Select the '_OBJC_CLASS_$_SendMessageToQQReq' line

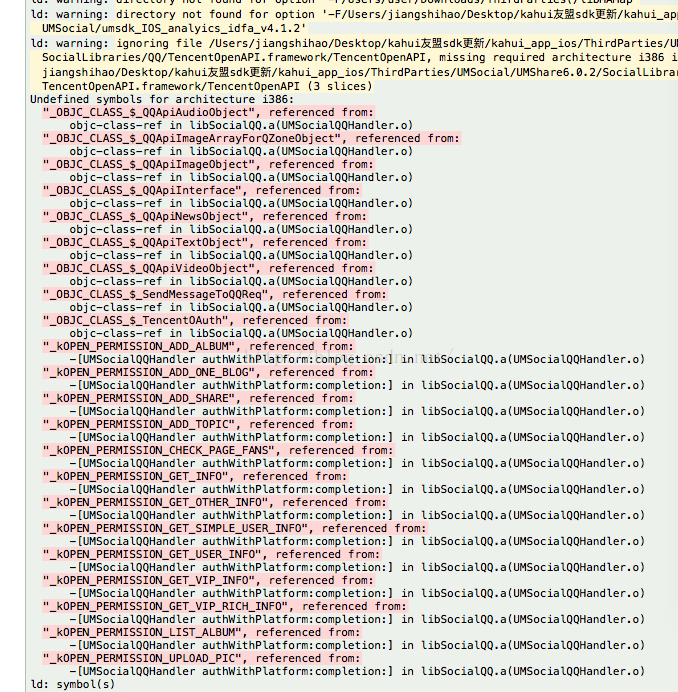click(x=215, y=295)
